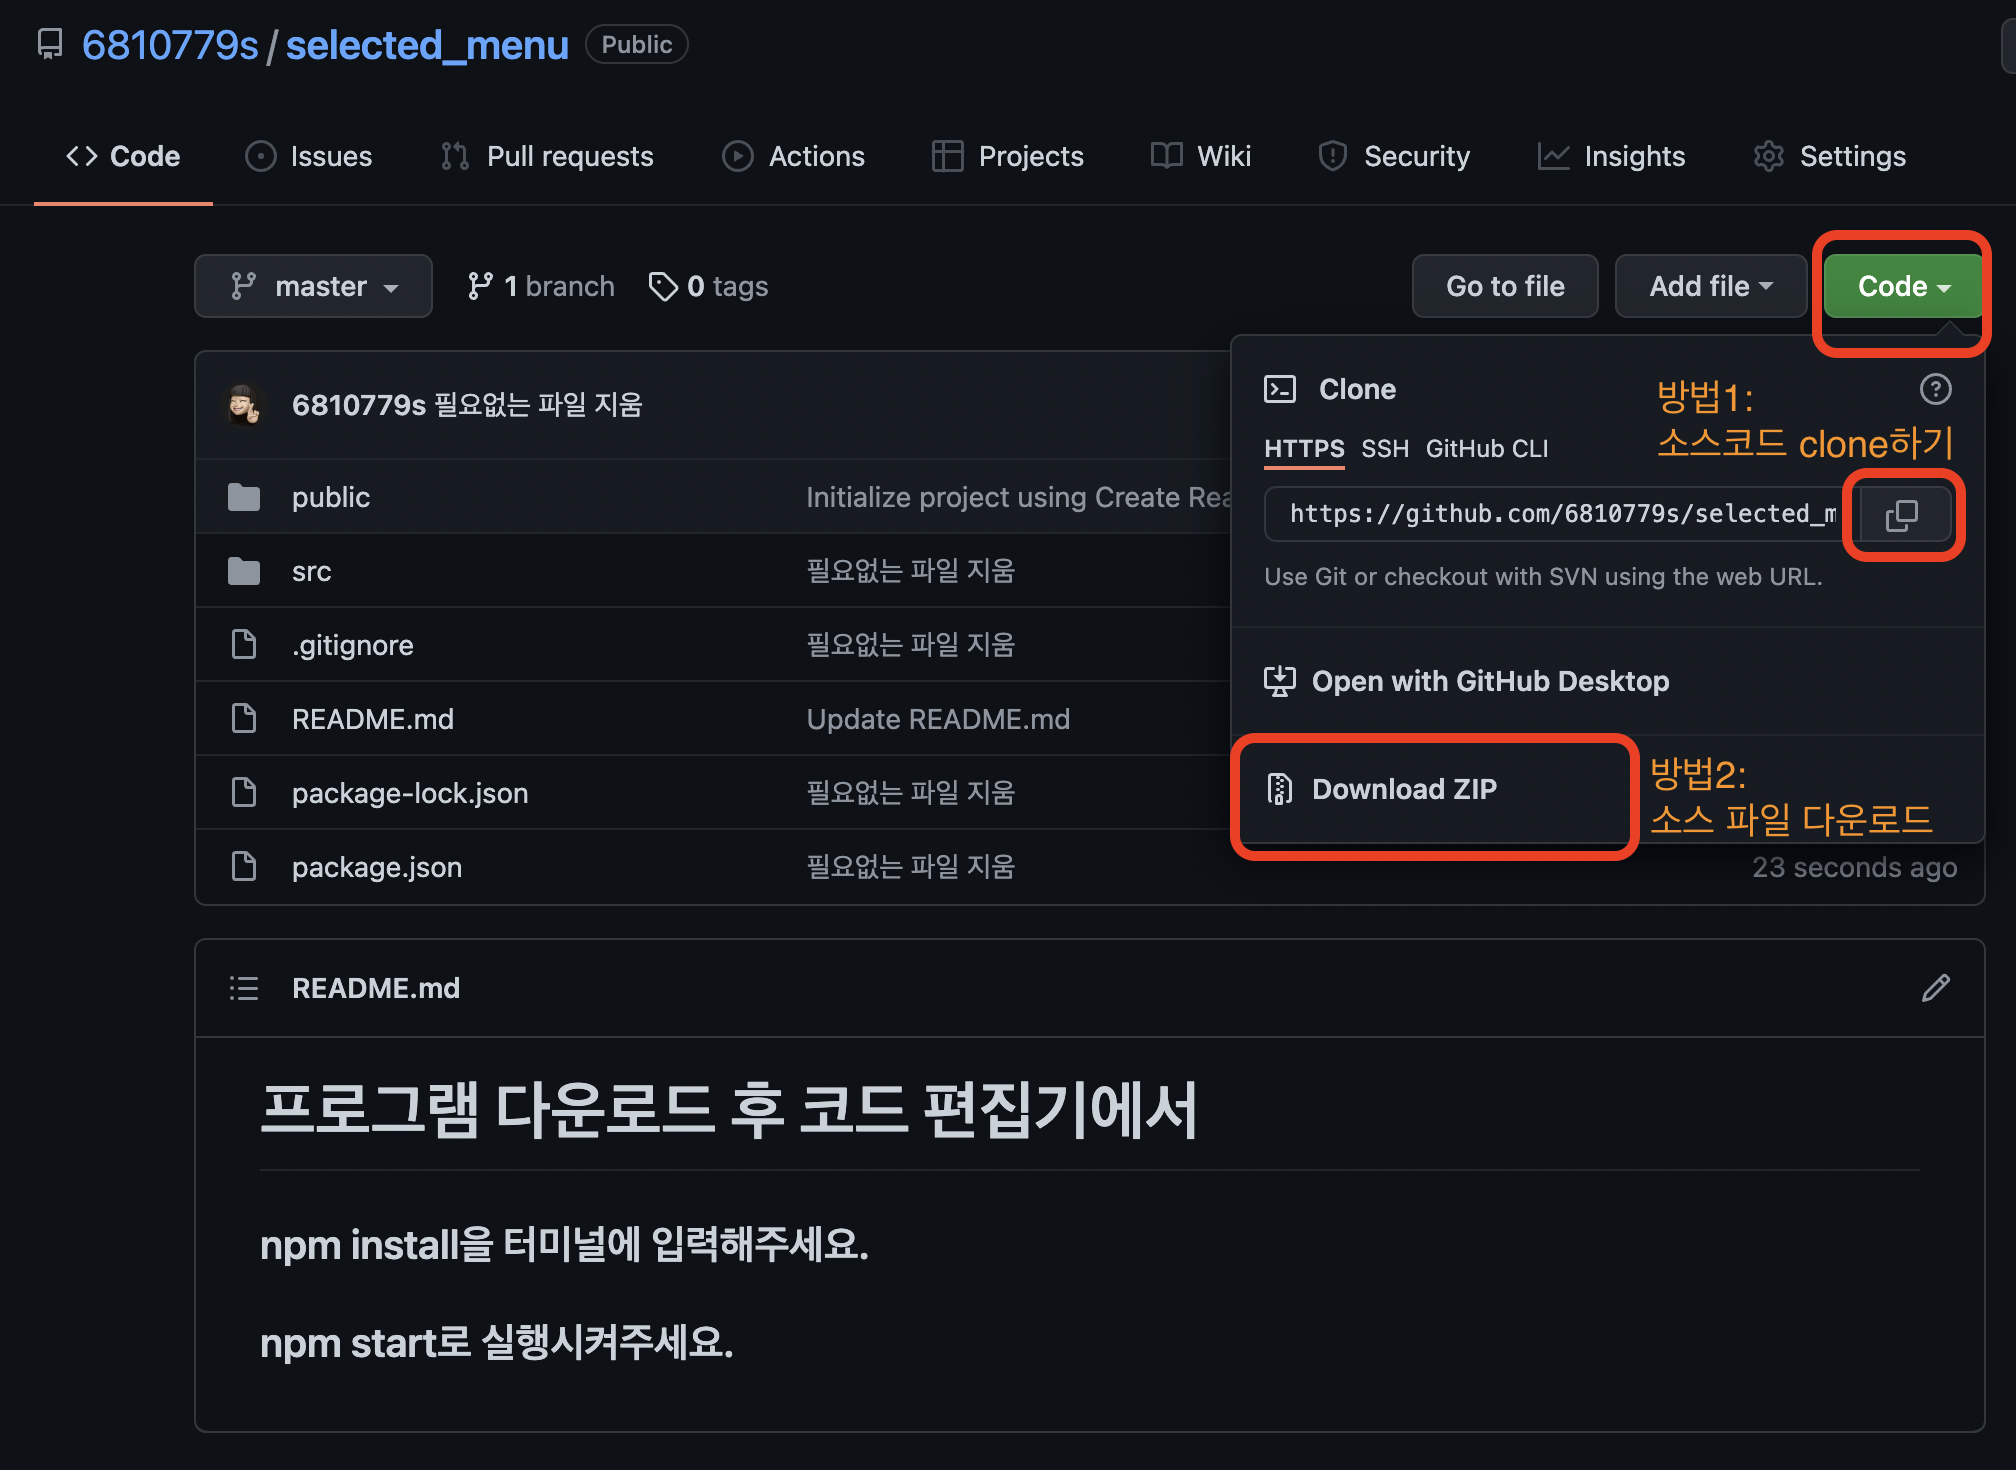Screen dimensions: 2016x1470
Task: Click Download ZIP
Action: 1403,789
